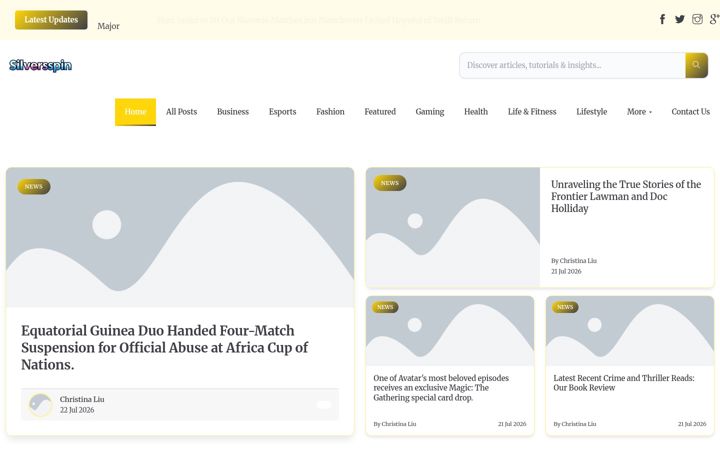Open the Avatar Magic: The Gathering article
This screenshot has width=720, height=450.
point(441,388)
